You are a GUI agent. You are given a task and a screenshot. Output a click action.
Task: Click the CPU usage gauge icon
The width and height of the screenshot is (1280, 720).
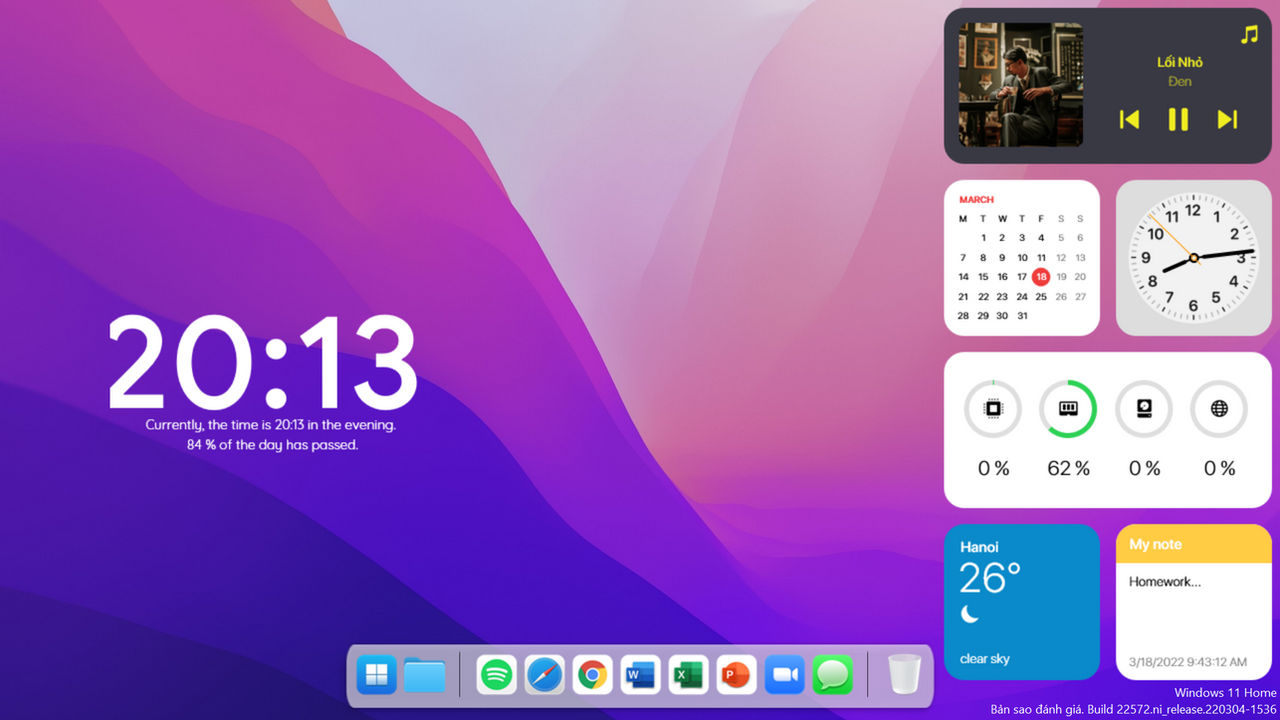coord(993,408)
